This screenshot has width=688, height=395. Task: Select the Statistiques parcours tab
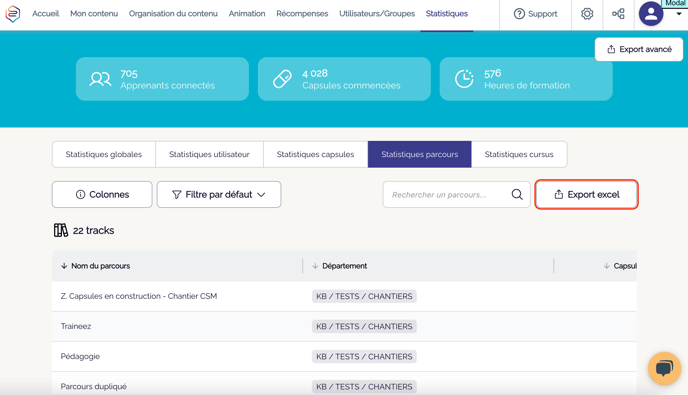[x=419, y=154]
